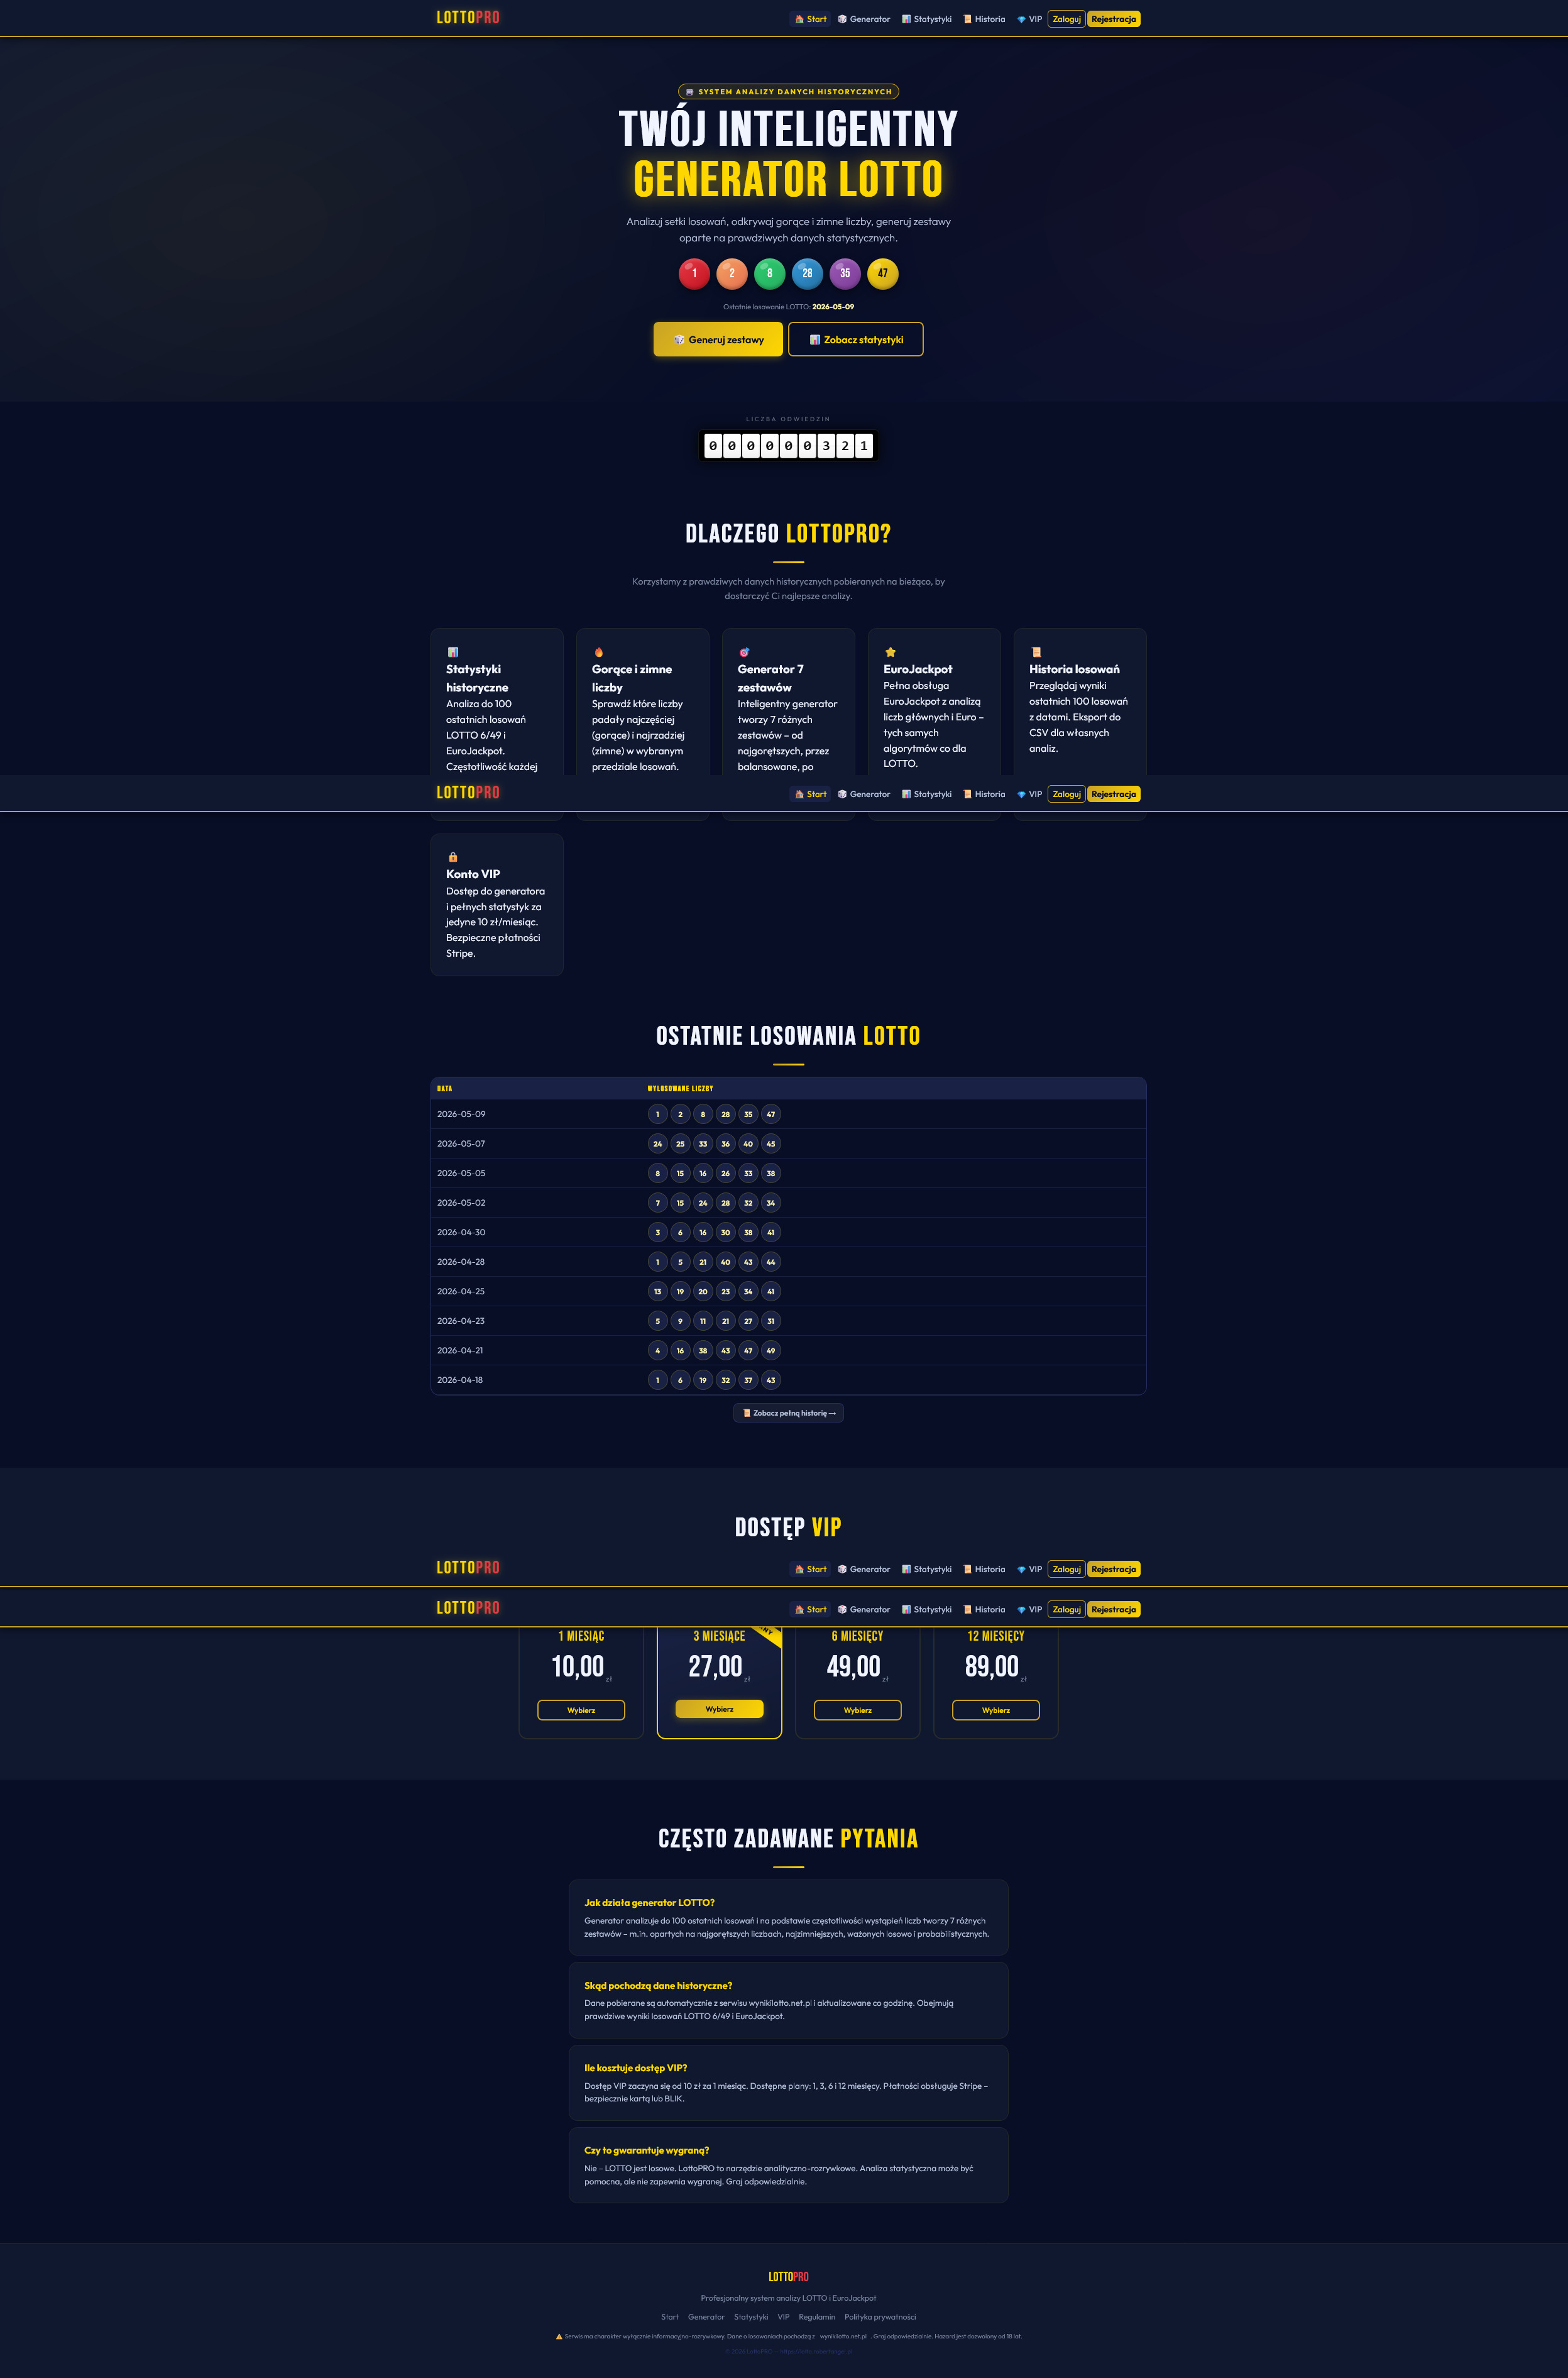Click the WYLOSOWANE LICZBY column header
This screenshot has height=2378, width=1568.
[x=680, y=1088]
